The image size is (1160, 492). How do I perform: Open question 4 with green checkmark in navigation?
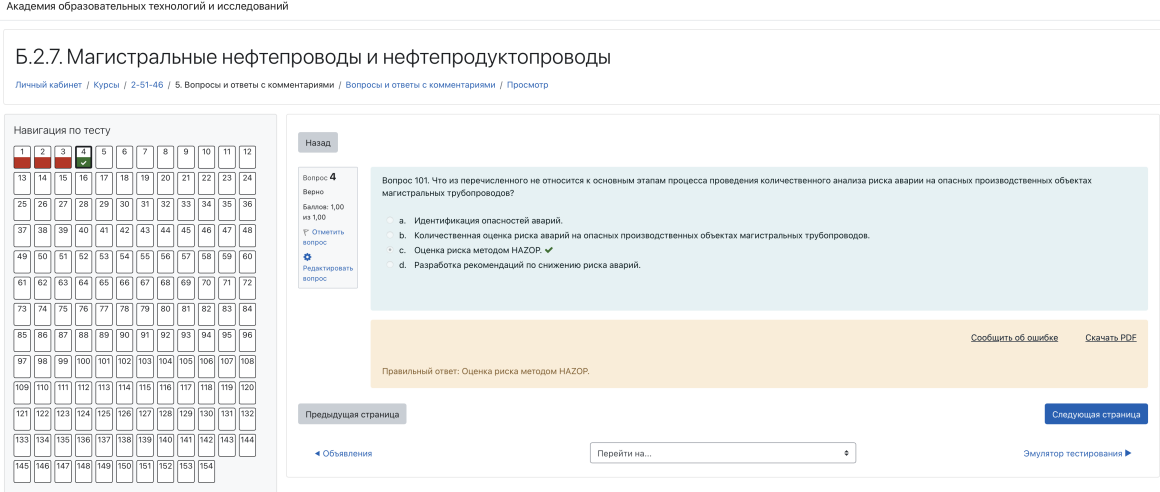pyautogui.click(x=84, y=156)
